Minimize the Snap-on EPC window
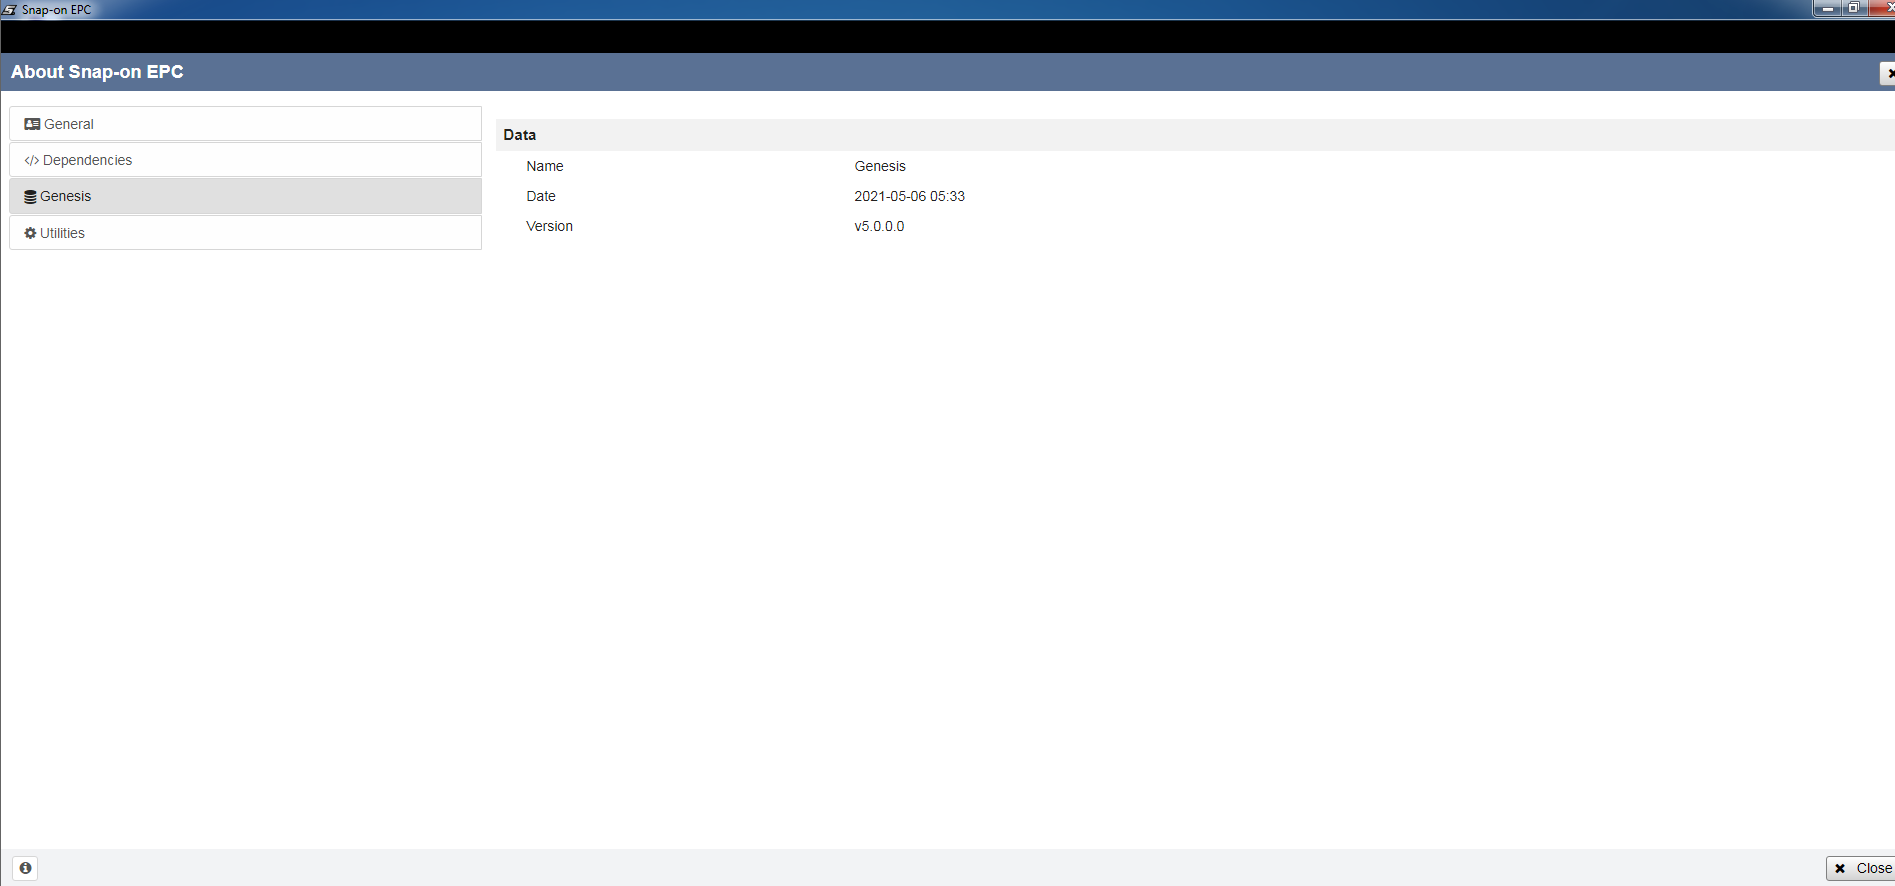 pyautogui.click(x=1827, y=8)
